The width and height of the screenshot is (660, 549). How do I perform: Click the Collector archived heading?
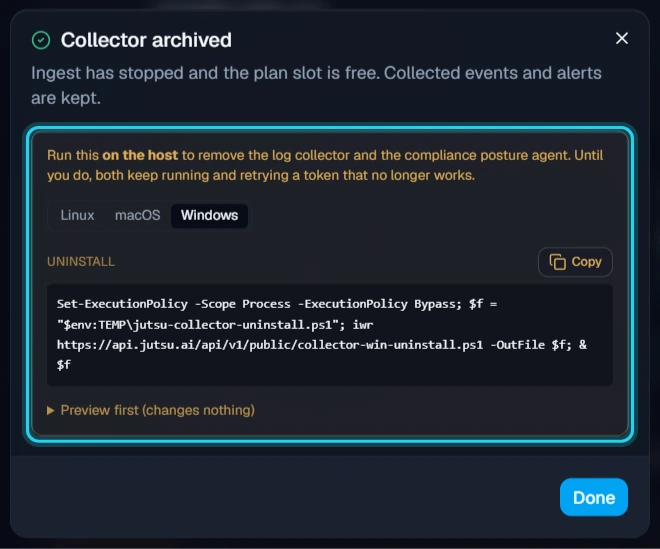pos(146,40)
